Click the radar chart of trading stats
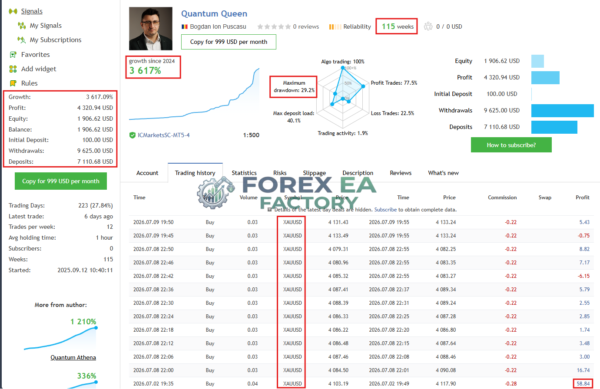Viewport: 600px width, 389px height. click(343, 98)
